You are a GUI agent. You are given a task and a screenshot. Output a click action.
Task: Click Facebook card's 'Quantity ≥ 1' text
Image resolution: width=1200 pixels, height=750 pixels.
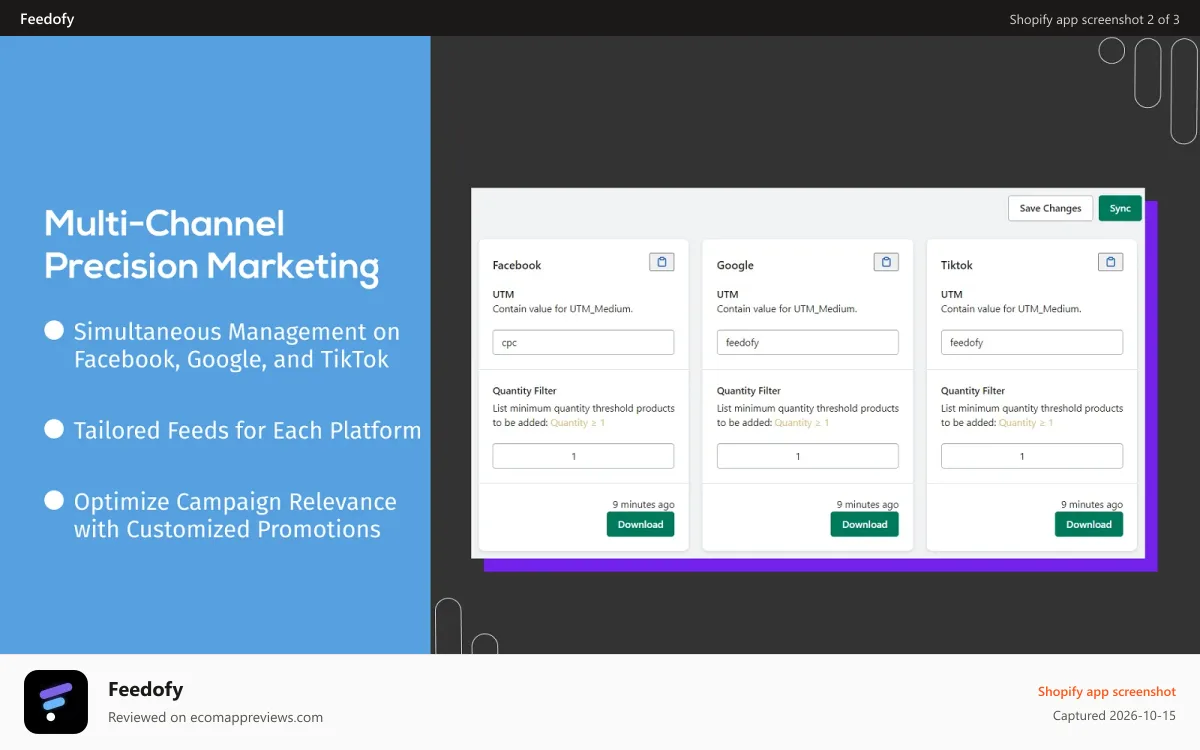tap(577, 423)
